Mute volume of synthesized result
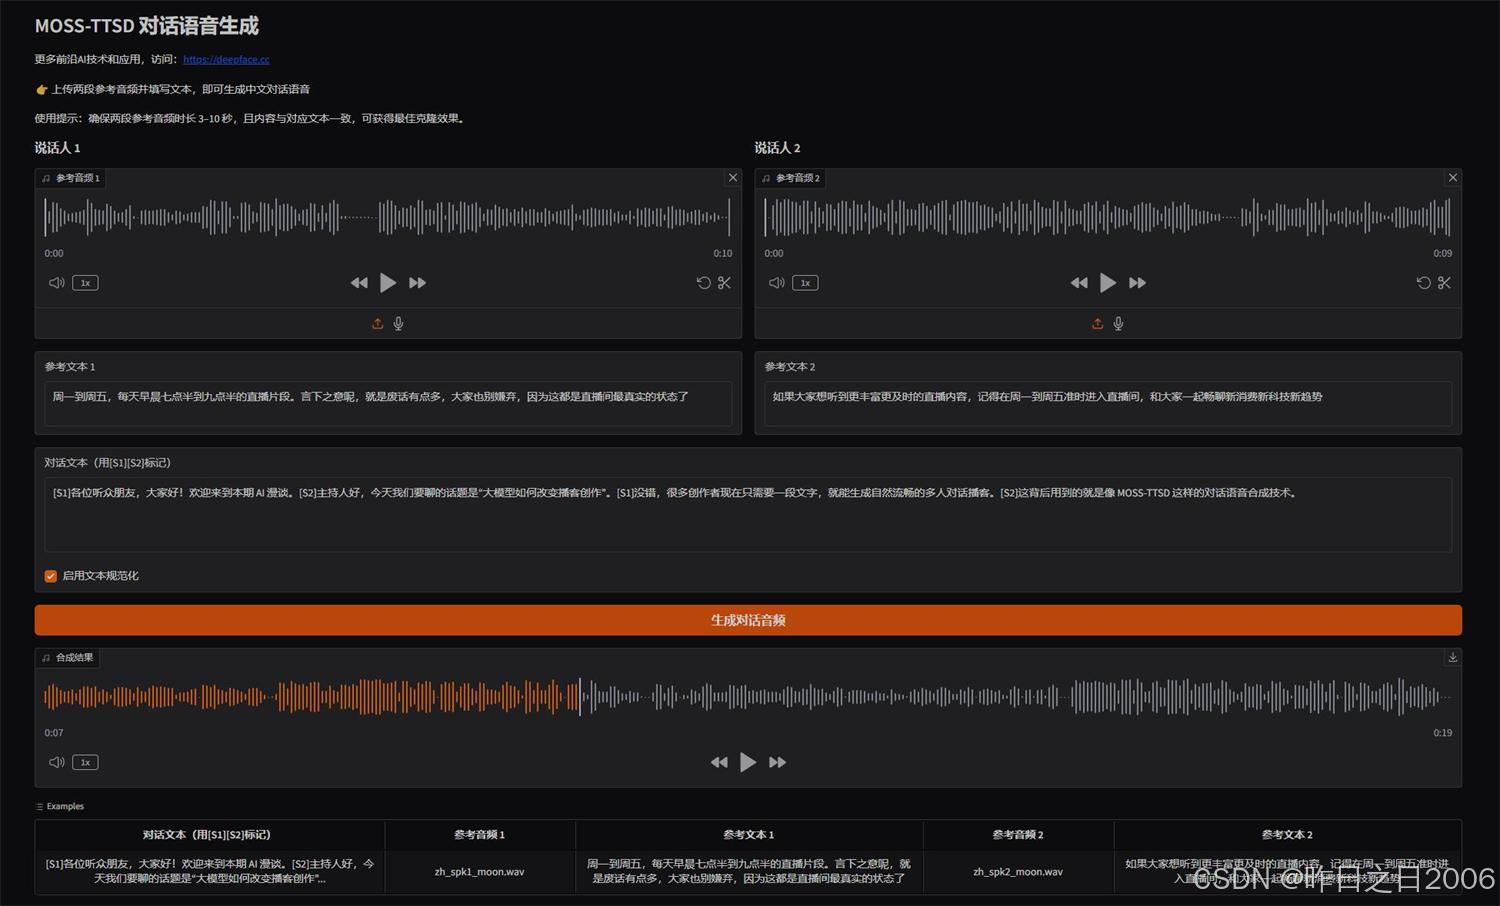1500x906 pixels. tap(57, 762)
